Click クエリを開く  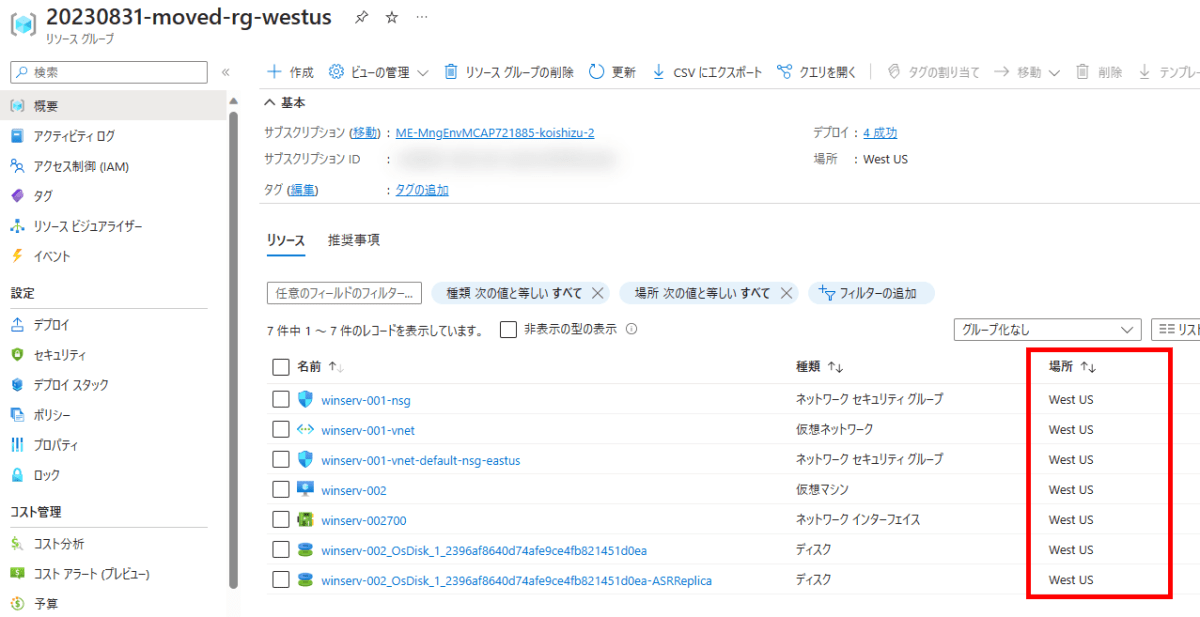click(817, 72)
